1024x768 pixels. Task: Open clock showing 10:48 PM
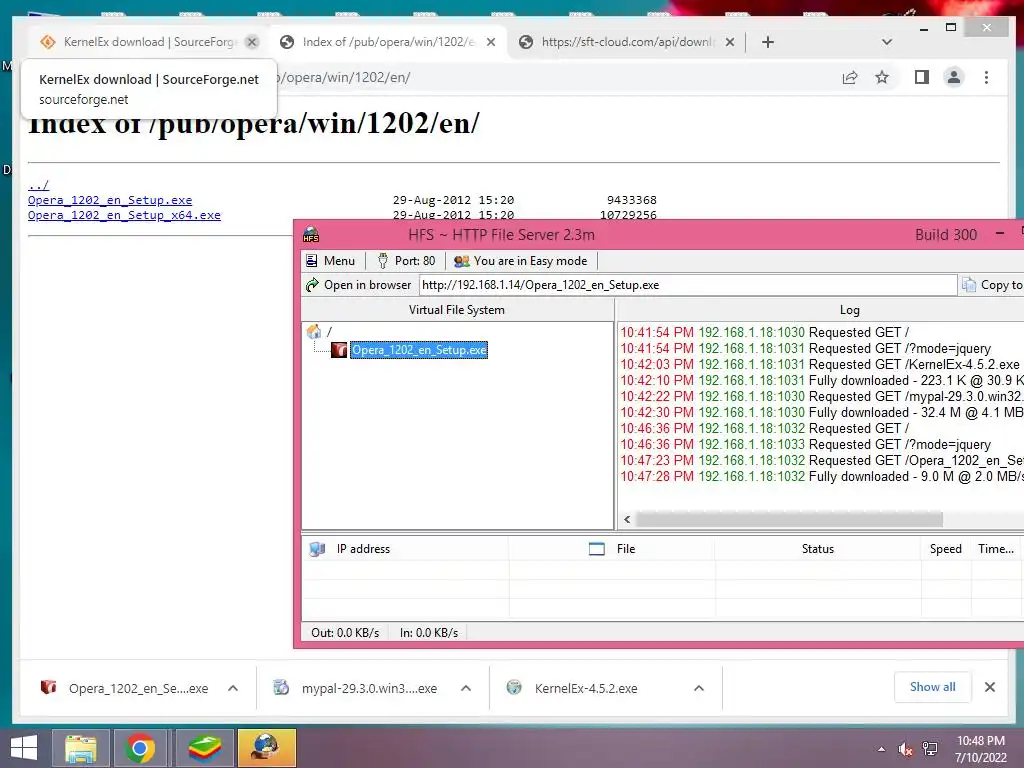click(981, 749)
